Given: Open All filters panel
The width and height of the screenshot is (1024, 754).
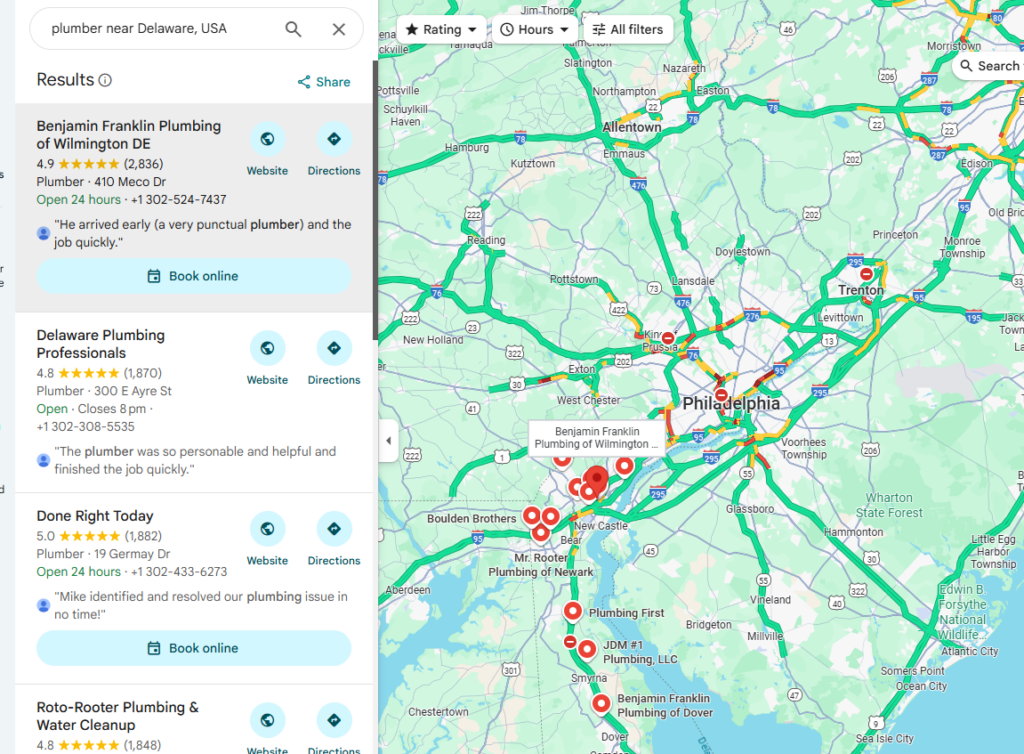Looking at the screenshot, I should [x=629, y=29].
